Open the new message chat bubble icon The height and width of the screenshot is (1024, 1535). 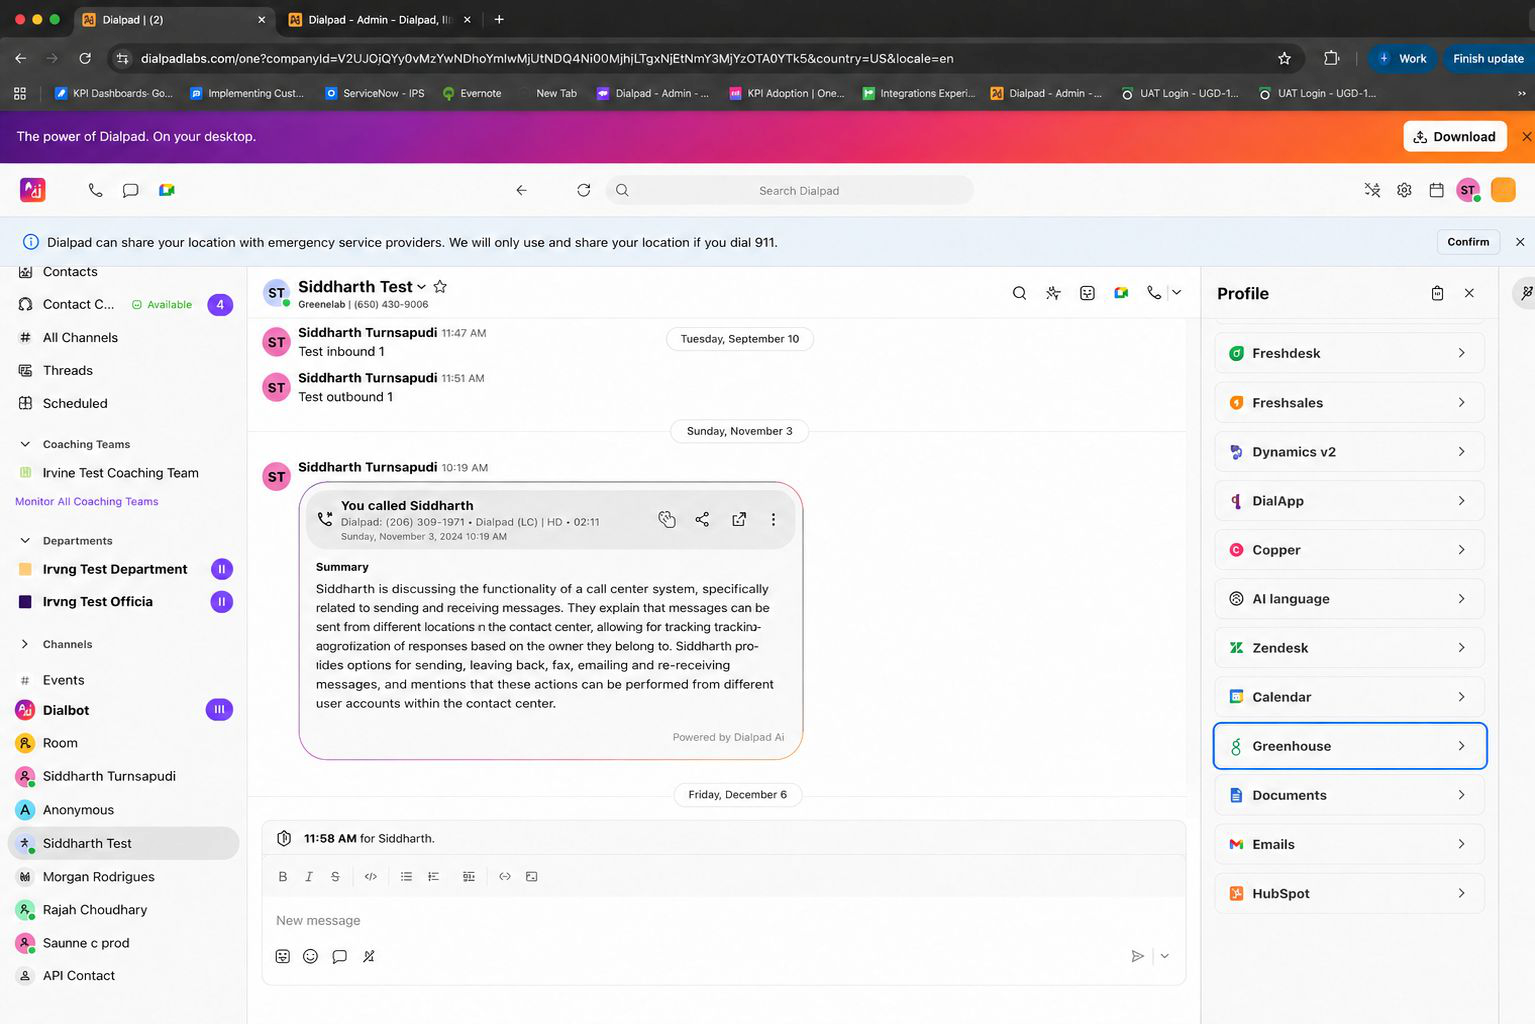tap(130, 190)
